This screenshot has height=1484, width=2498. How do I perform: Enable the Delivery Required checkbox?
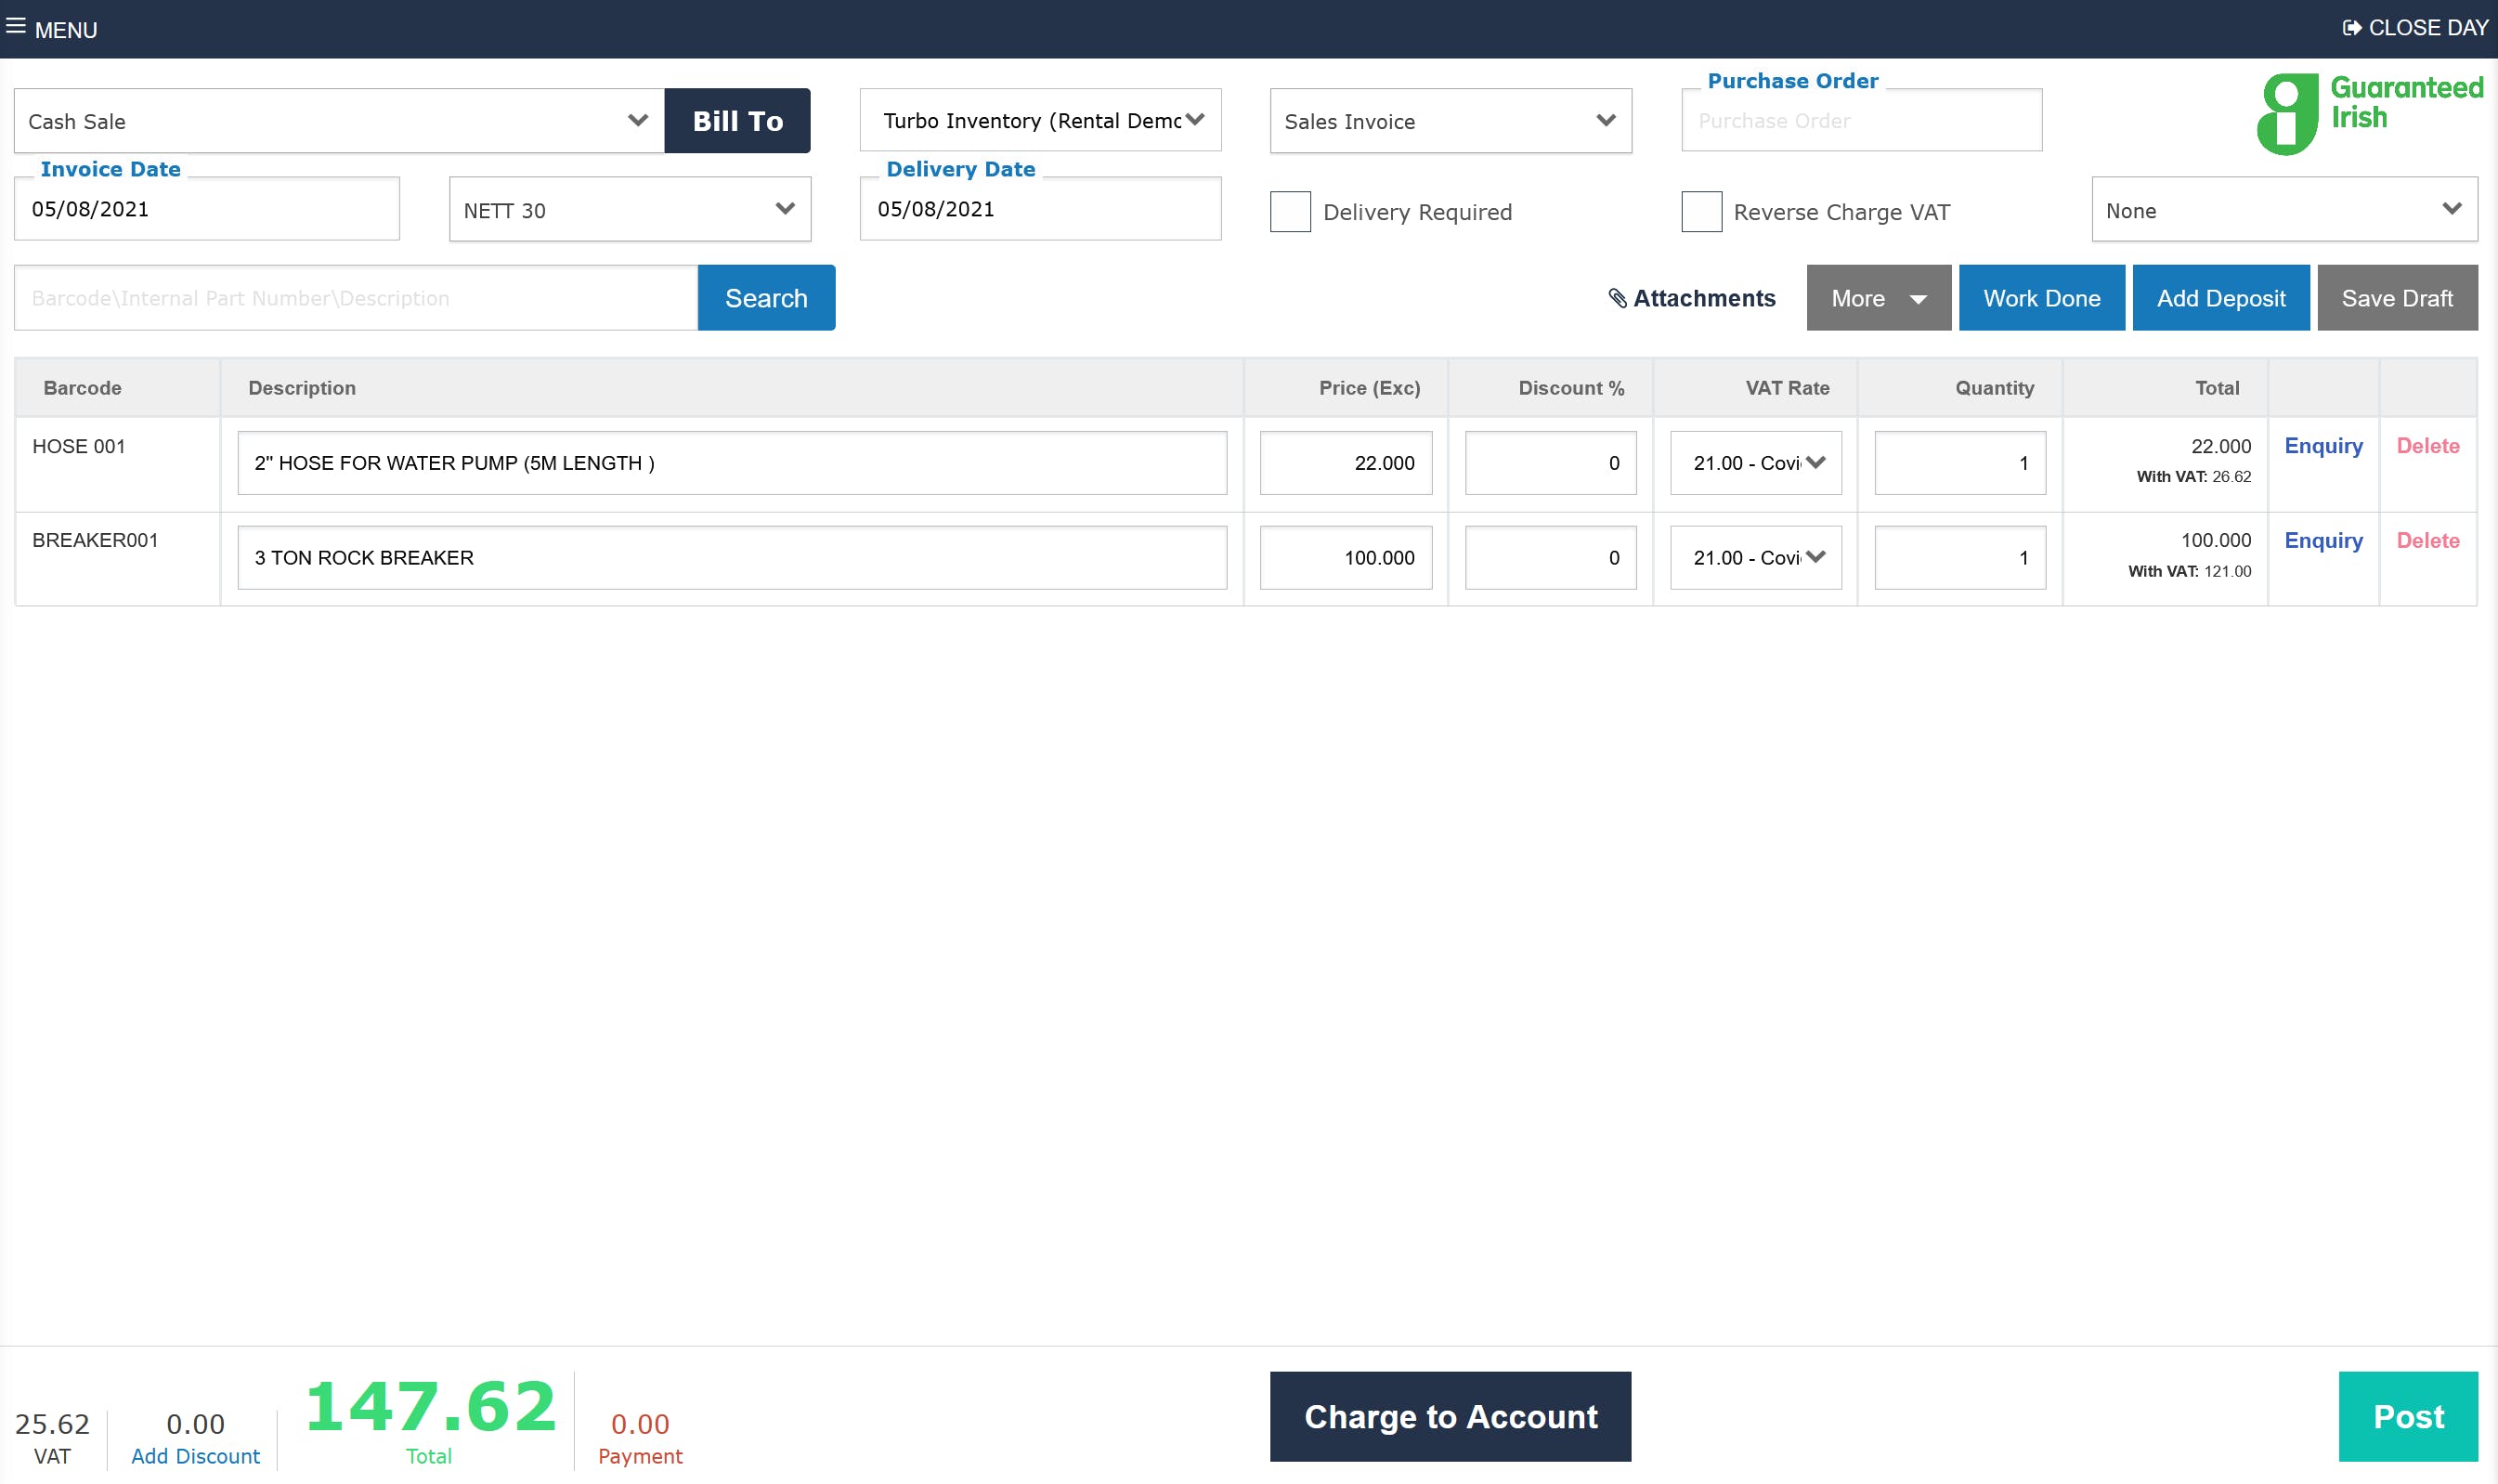(x=1290, y=212)
